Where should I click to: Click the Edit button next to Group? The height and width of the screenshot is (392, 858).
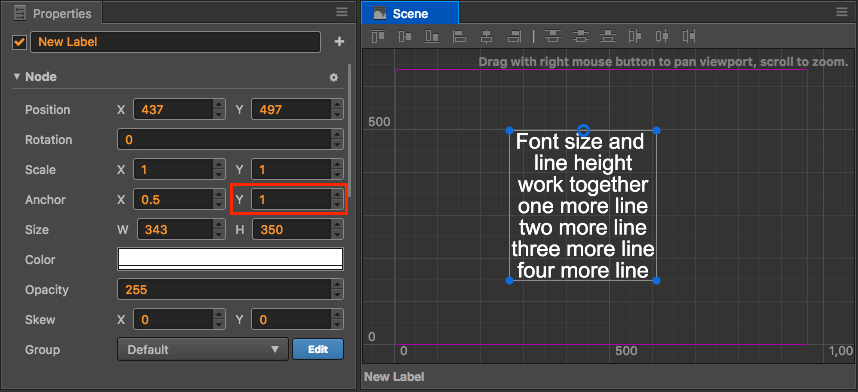[x=318, y=349]
